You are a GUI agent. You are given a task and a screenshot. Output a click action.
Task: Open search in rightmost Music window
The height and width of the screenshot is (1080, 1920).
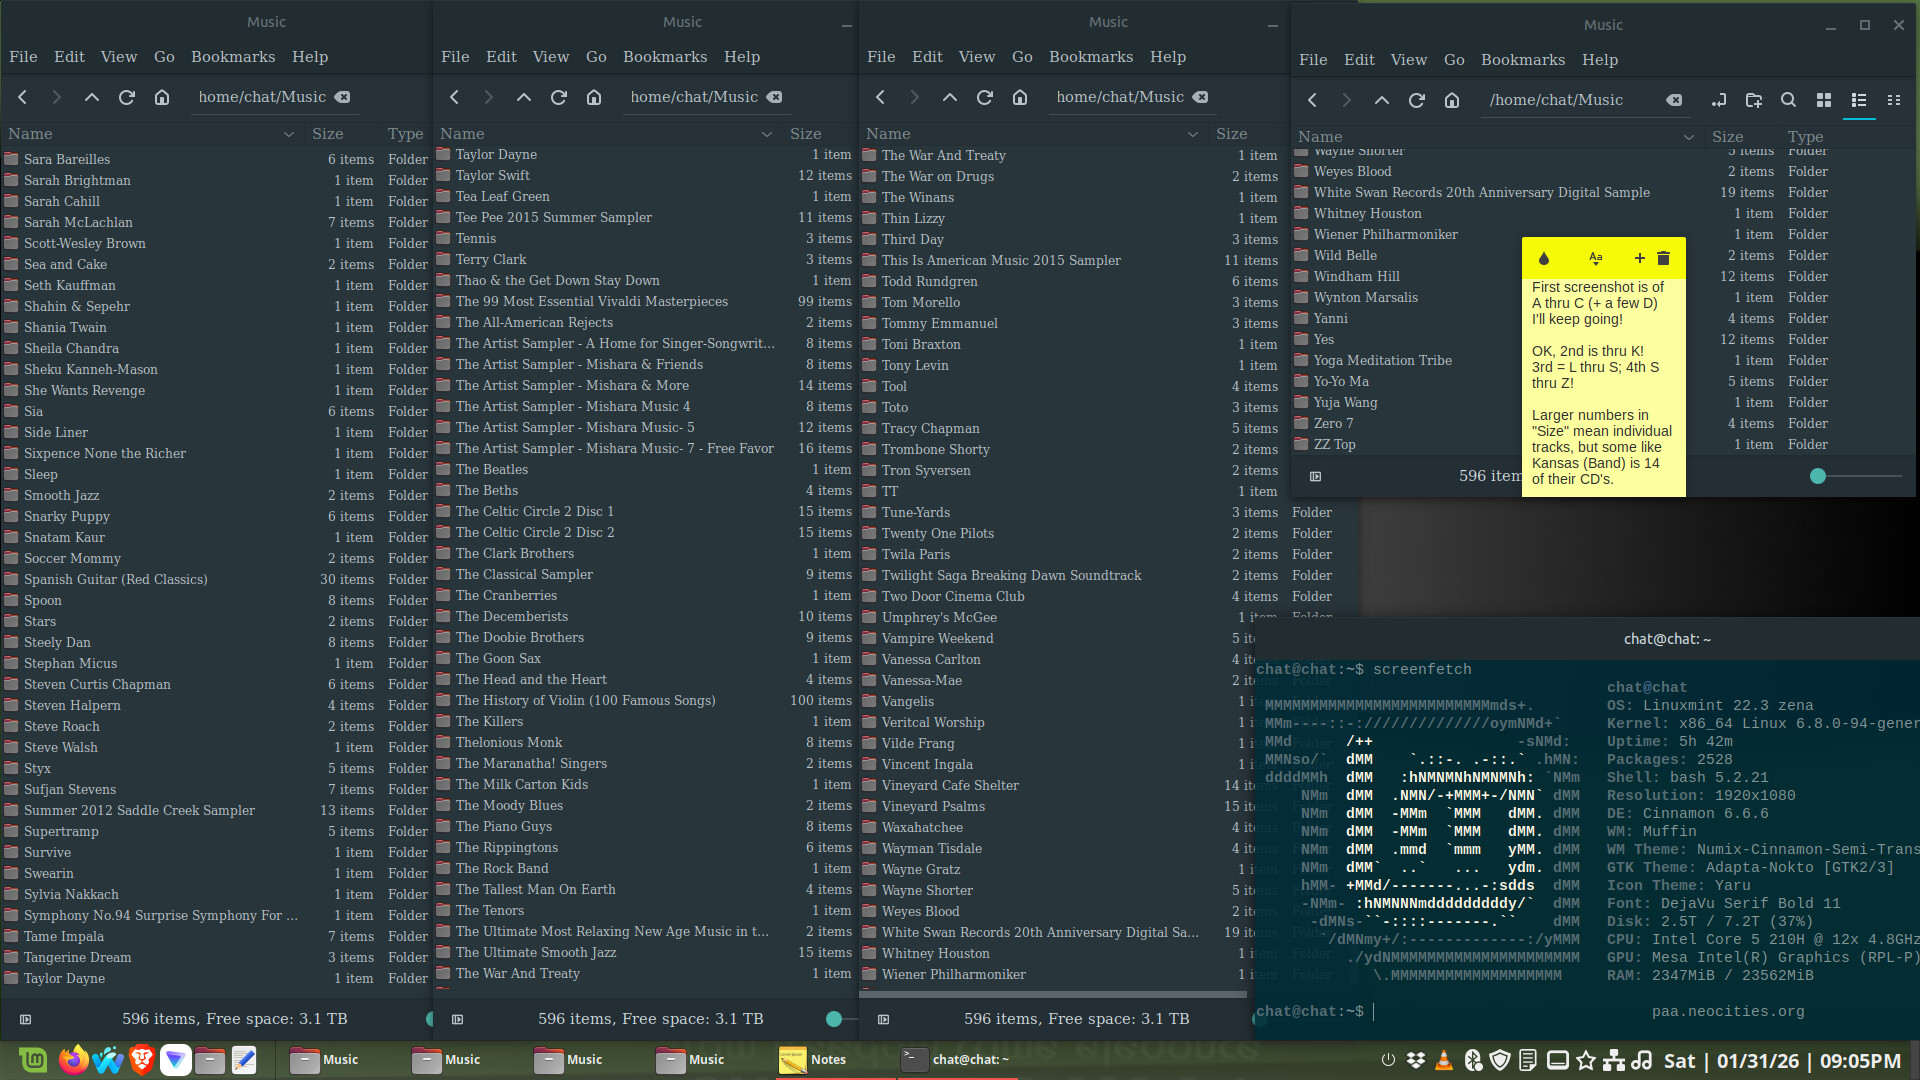point(1788,100)
